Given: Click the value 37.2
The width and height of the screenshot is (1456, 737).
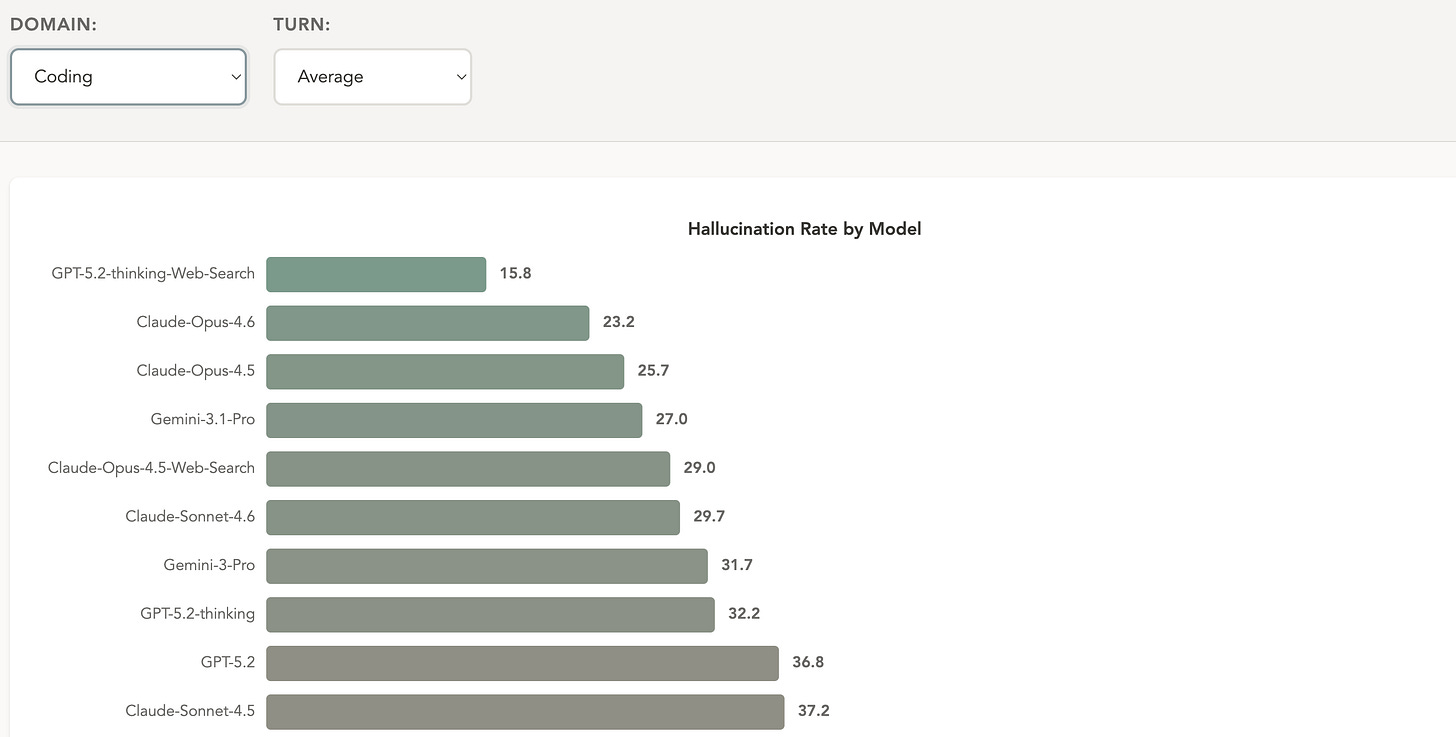Looking at the screenshot, I should coord(814,711).
